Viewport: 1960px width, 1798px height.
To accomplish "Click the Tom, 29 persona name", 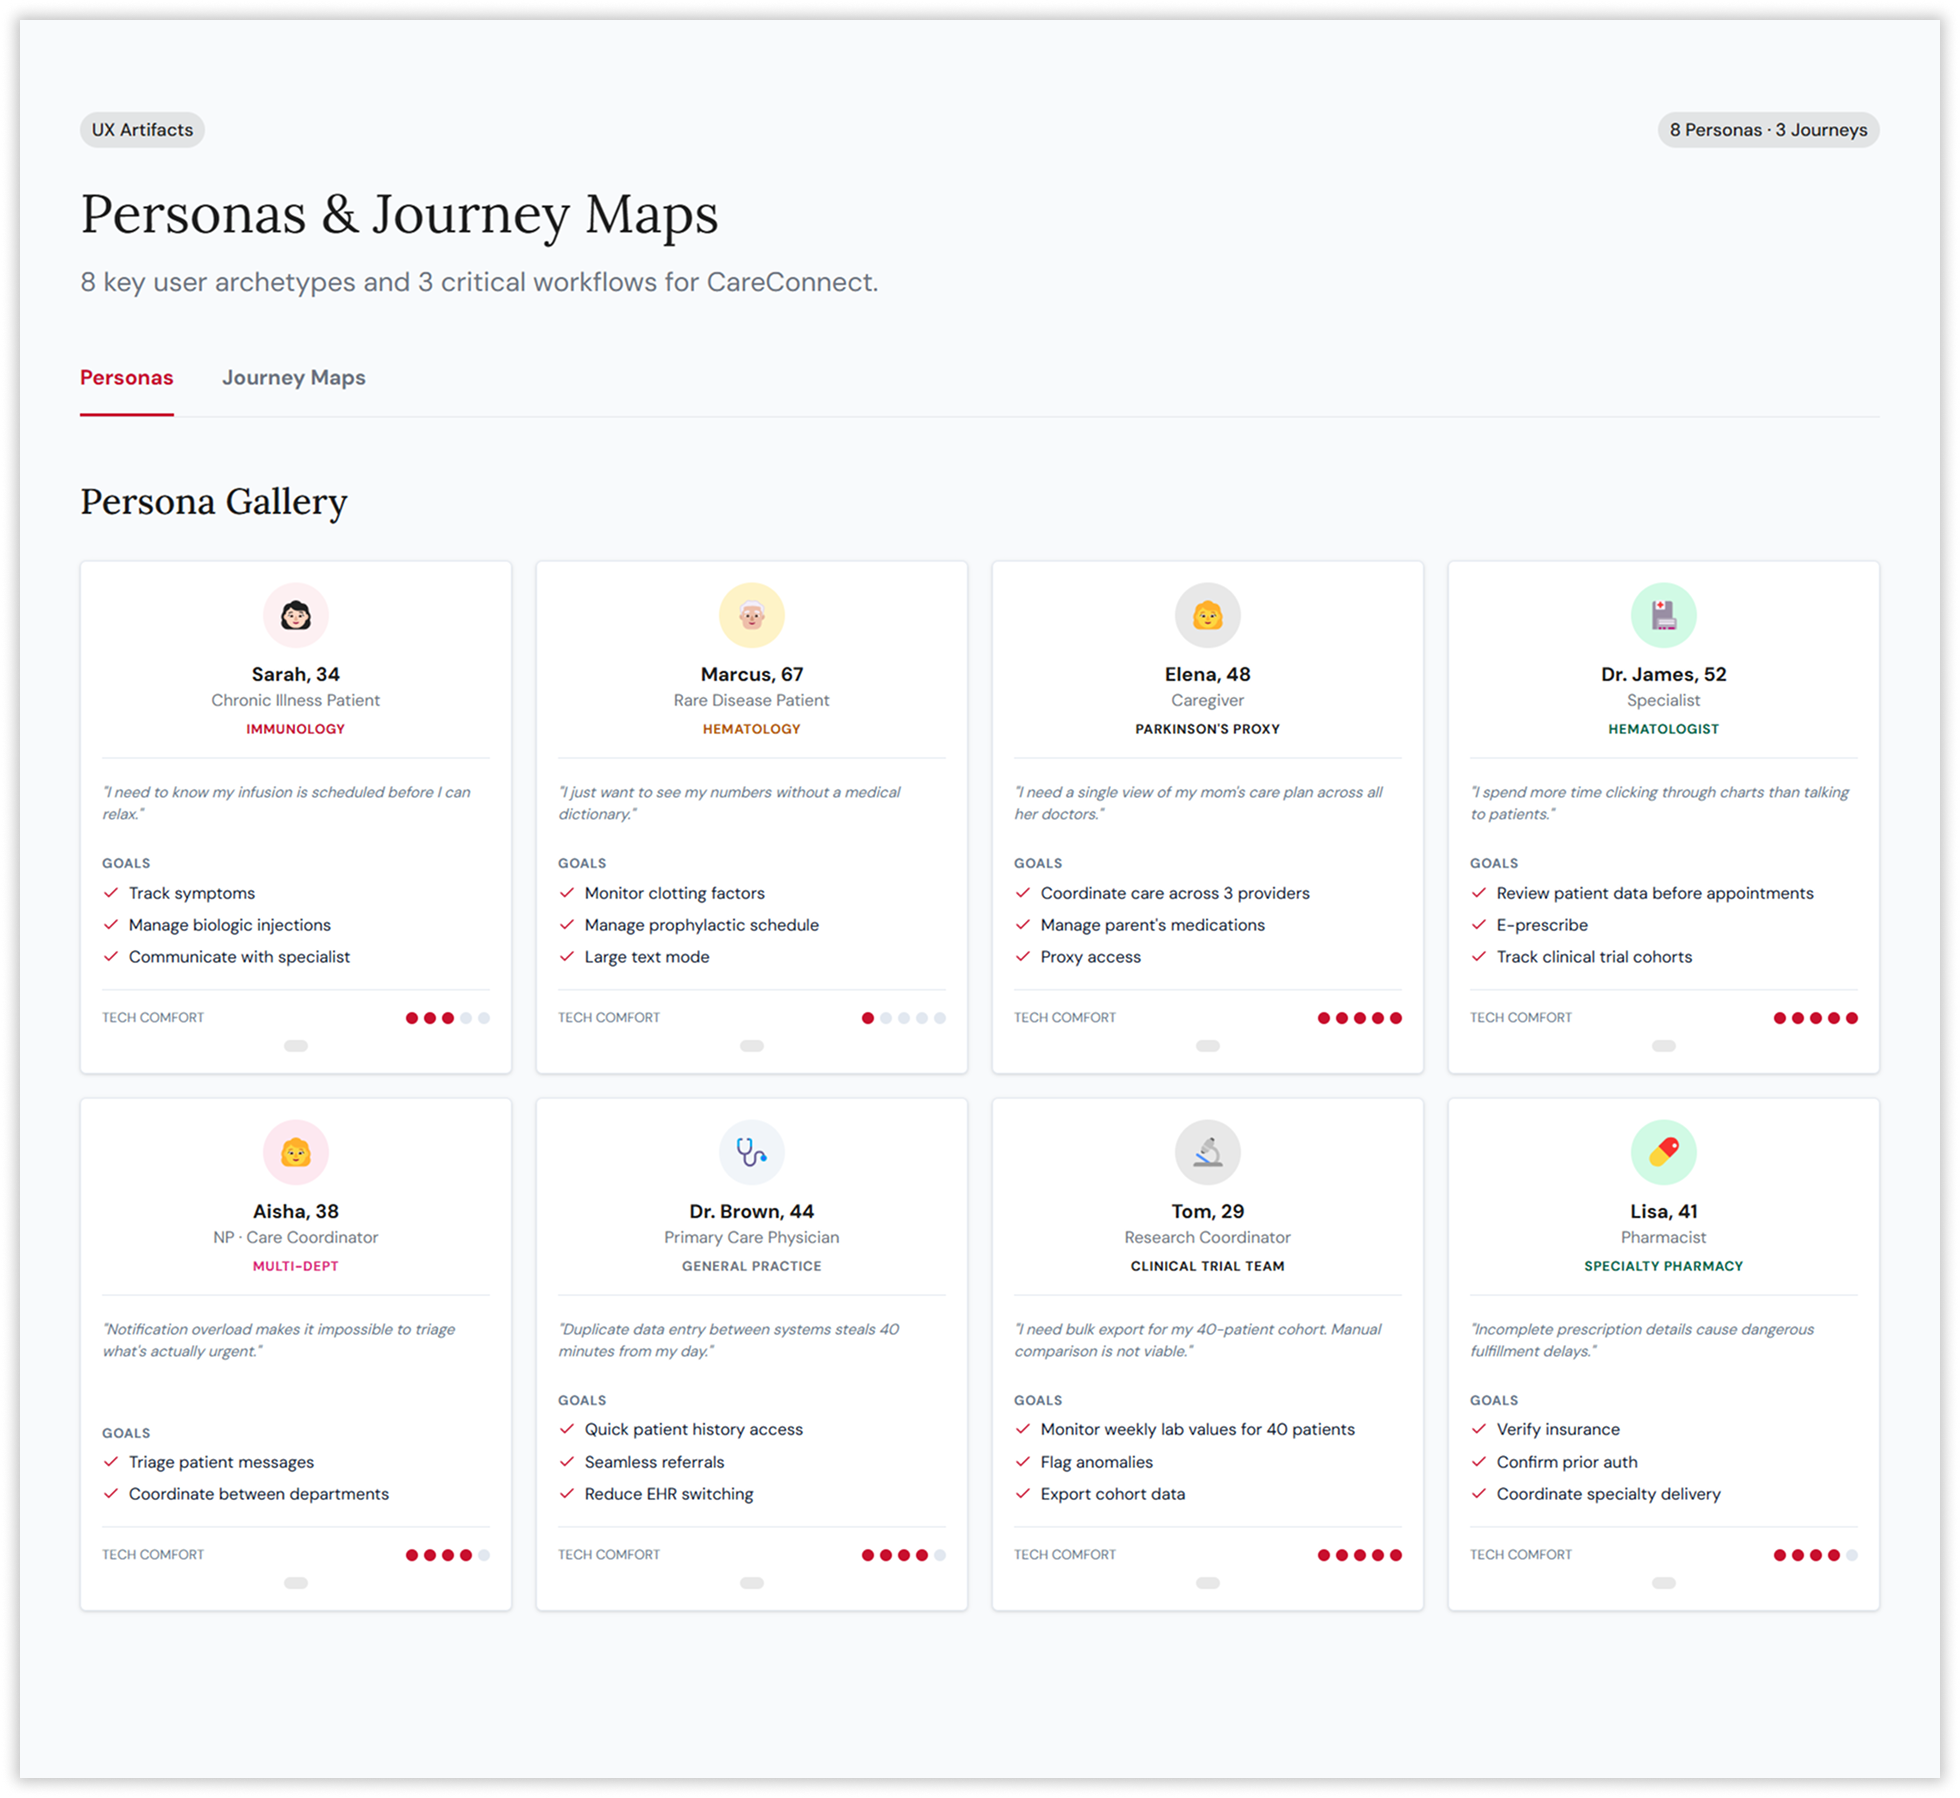I will tap(1207, 1211).
